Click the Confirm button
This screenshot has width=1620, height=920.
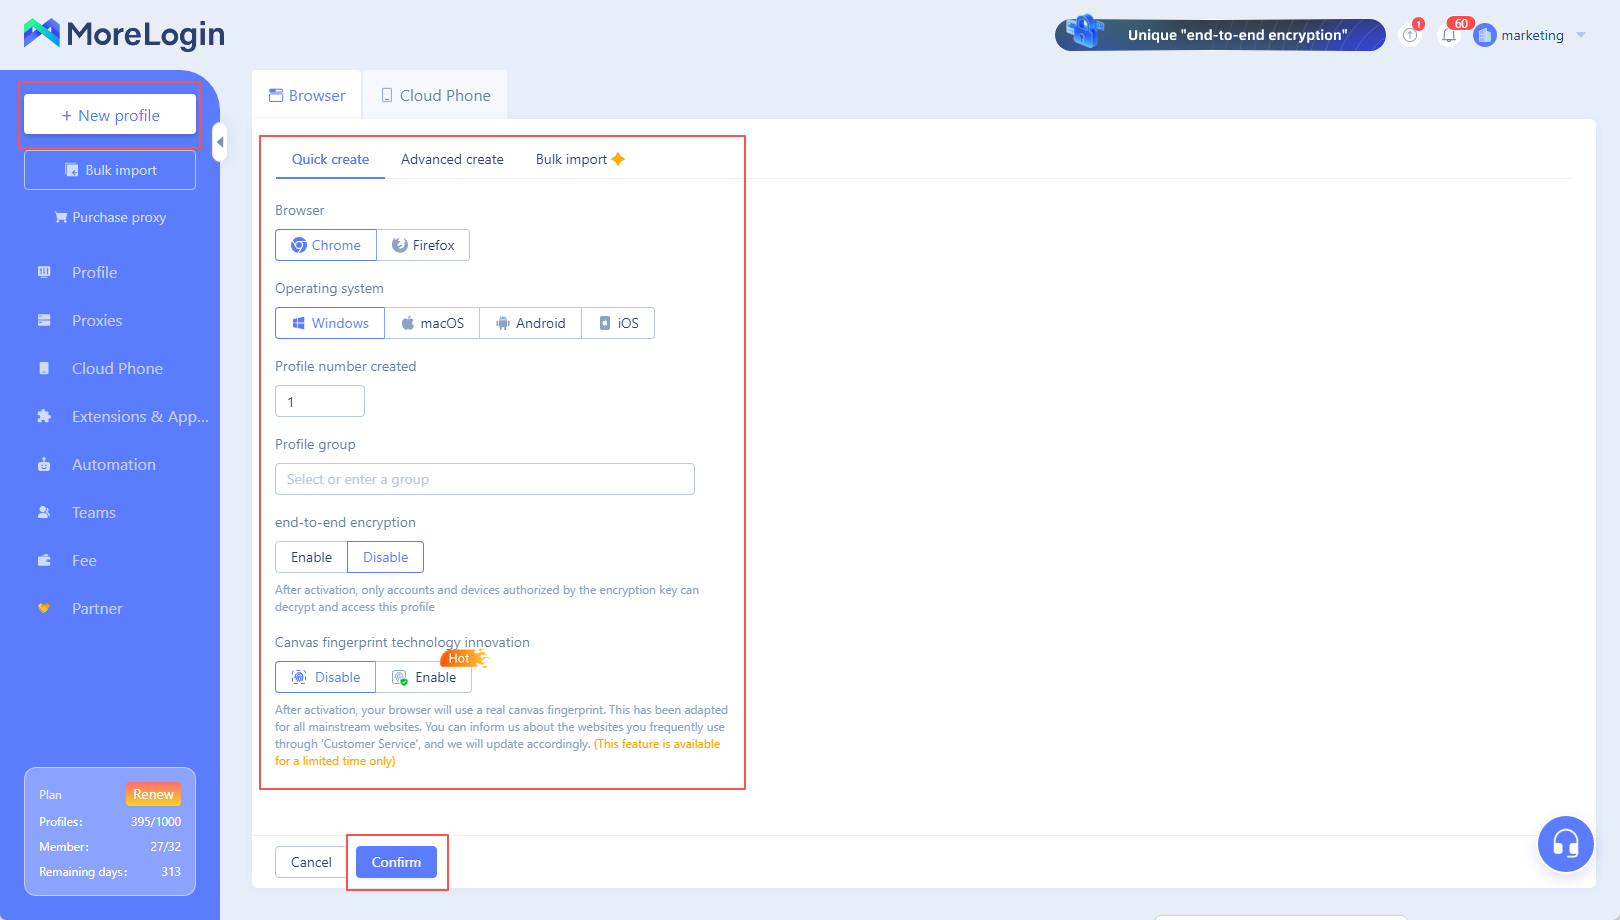coord(396,861)
